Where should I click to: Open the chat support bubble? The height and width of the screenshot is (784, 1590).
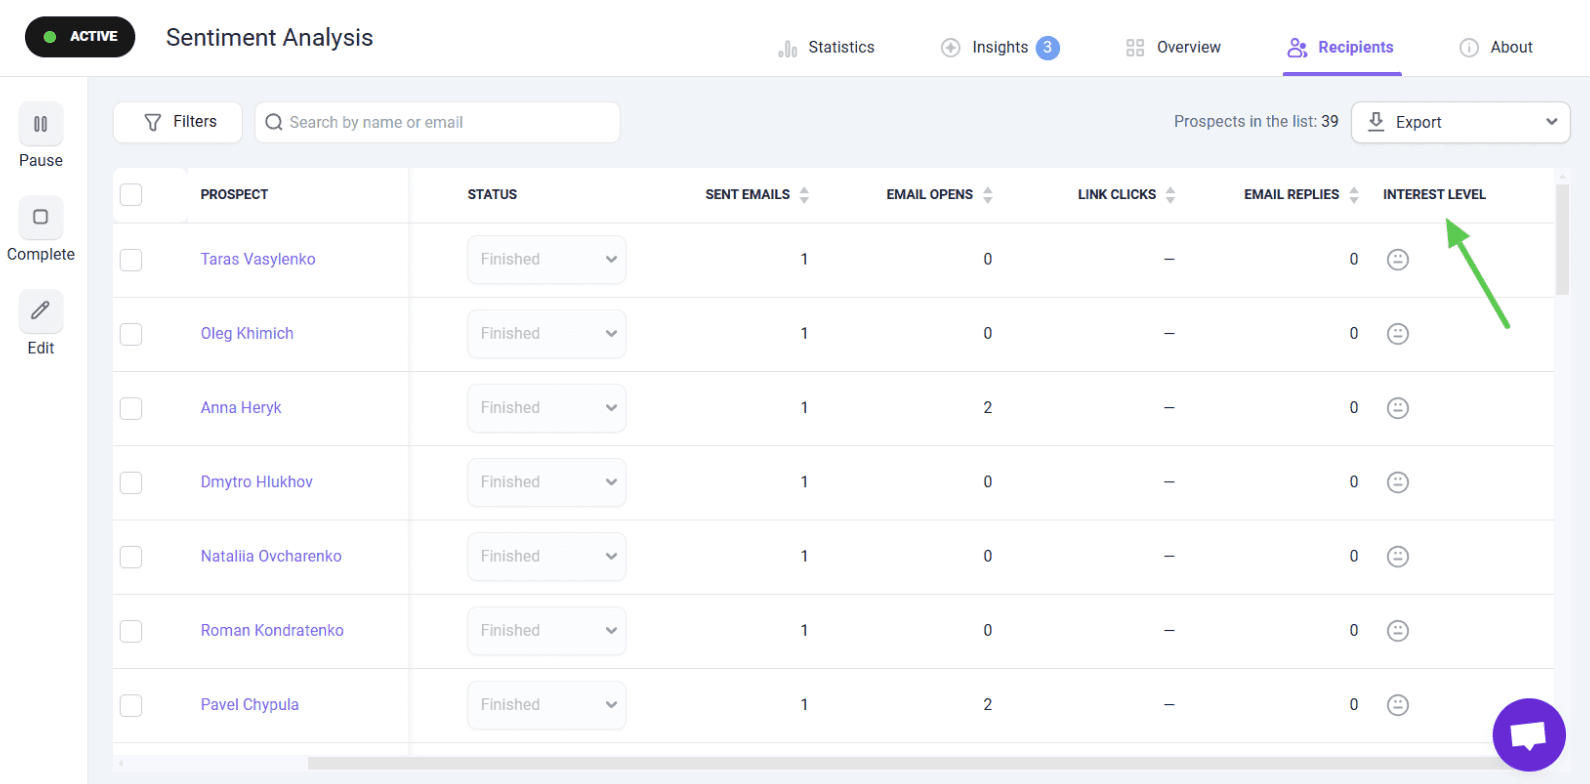(x=1528, y=735)
